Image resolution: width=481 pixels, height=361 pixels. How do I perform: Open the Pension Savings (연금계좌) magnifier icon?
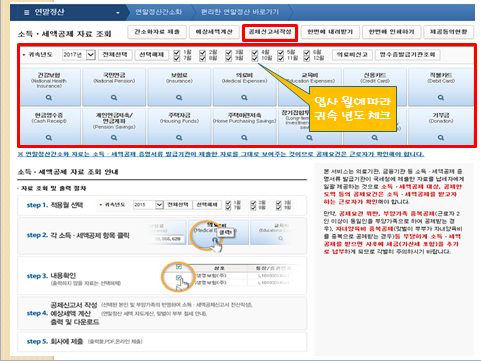114,138
